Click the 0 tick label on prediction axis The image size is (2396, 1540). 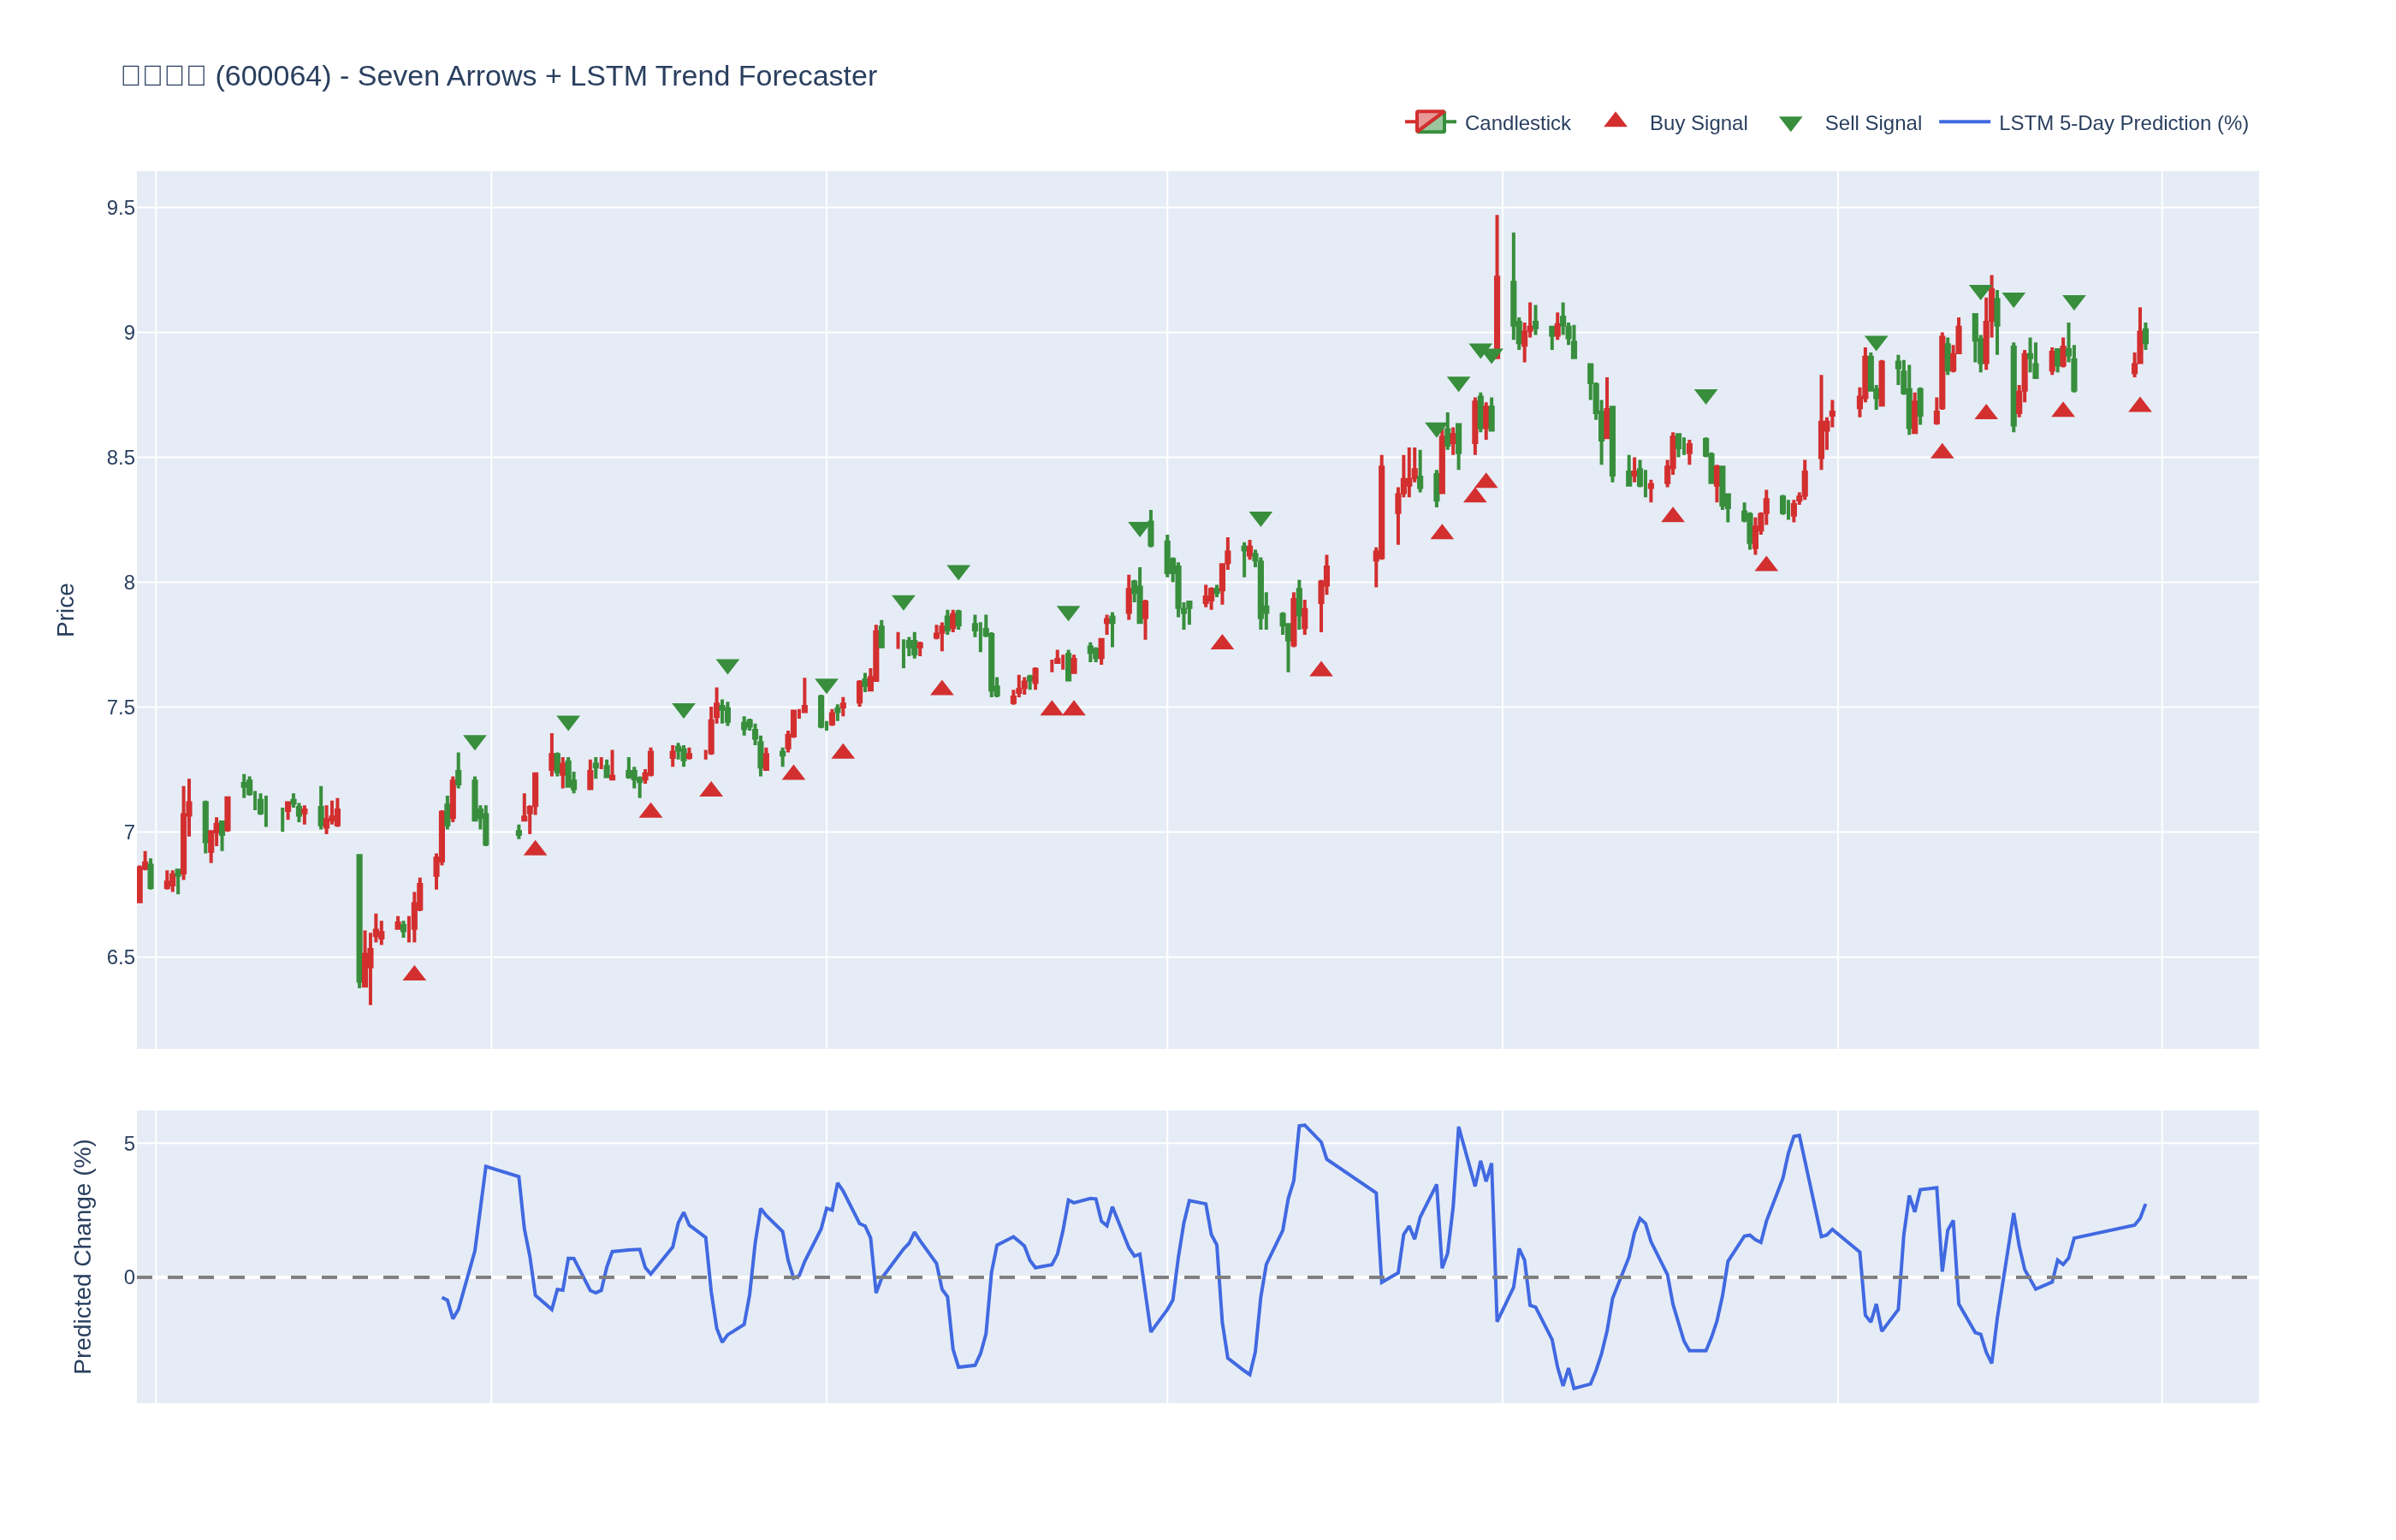129,1277
